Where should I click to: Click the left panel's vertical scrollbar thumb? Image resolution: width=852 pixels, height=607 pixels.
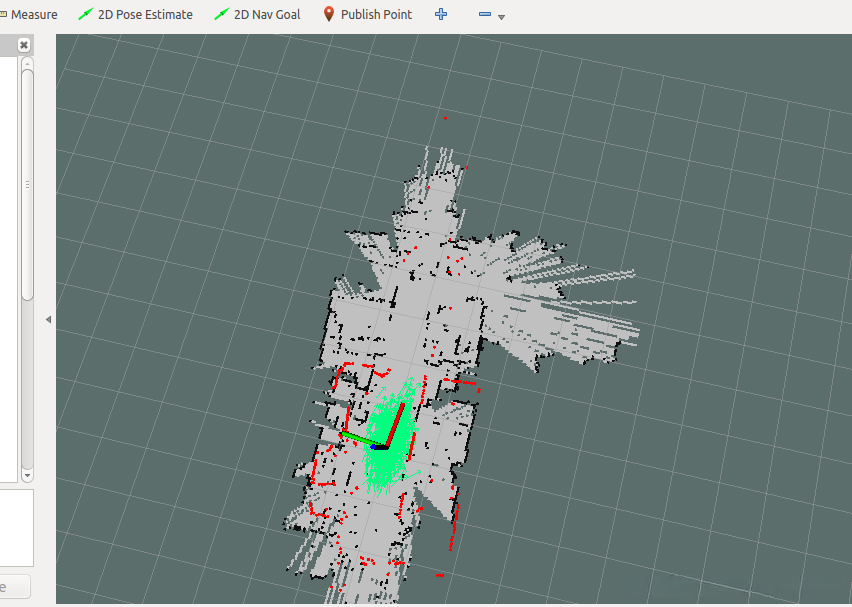tap(27, 185)
